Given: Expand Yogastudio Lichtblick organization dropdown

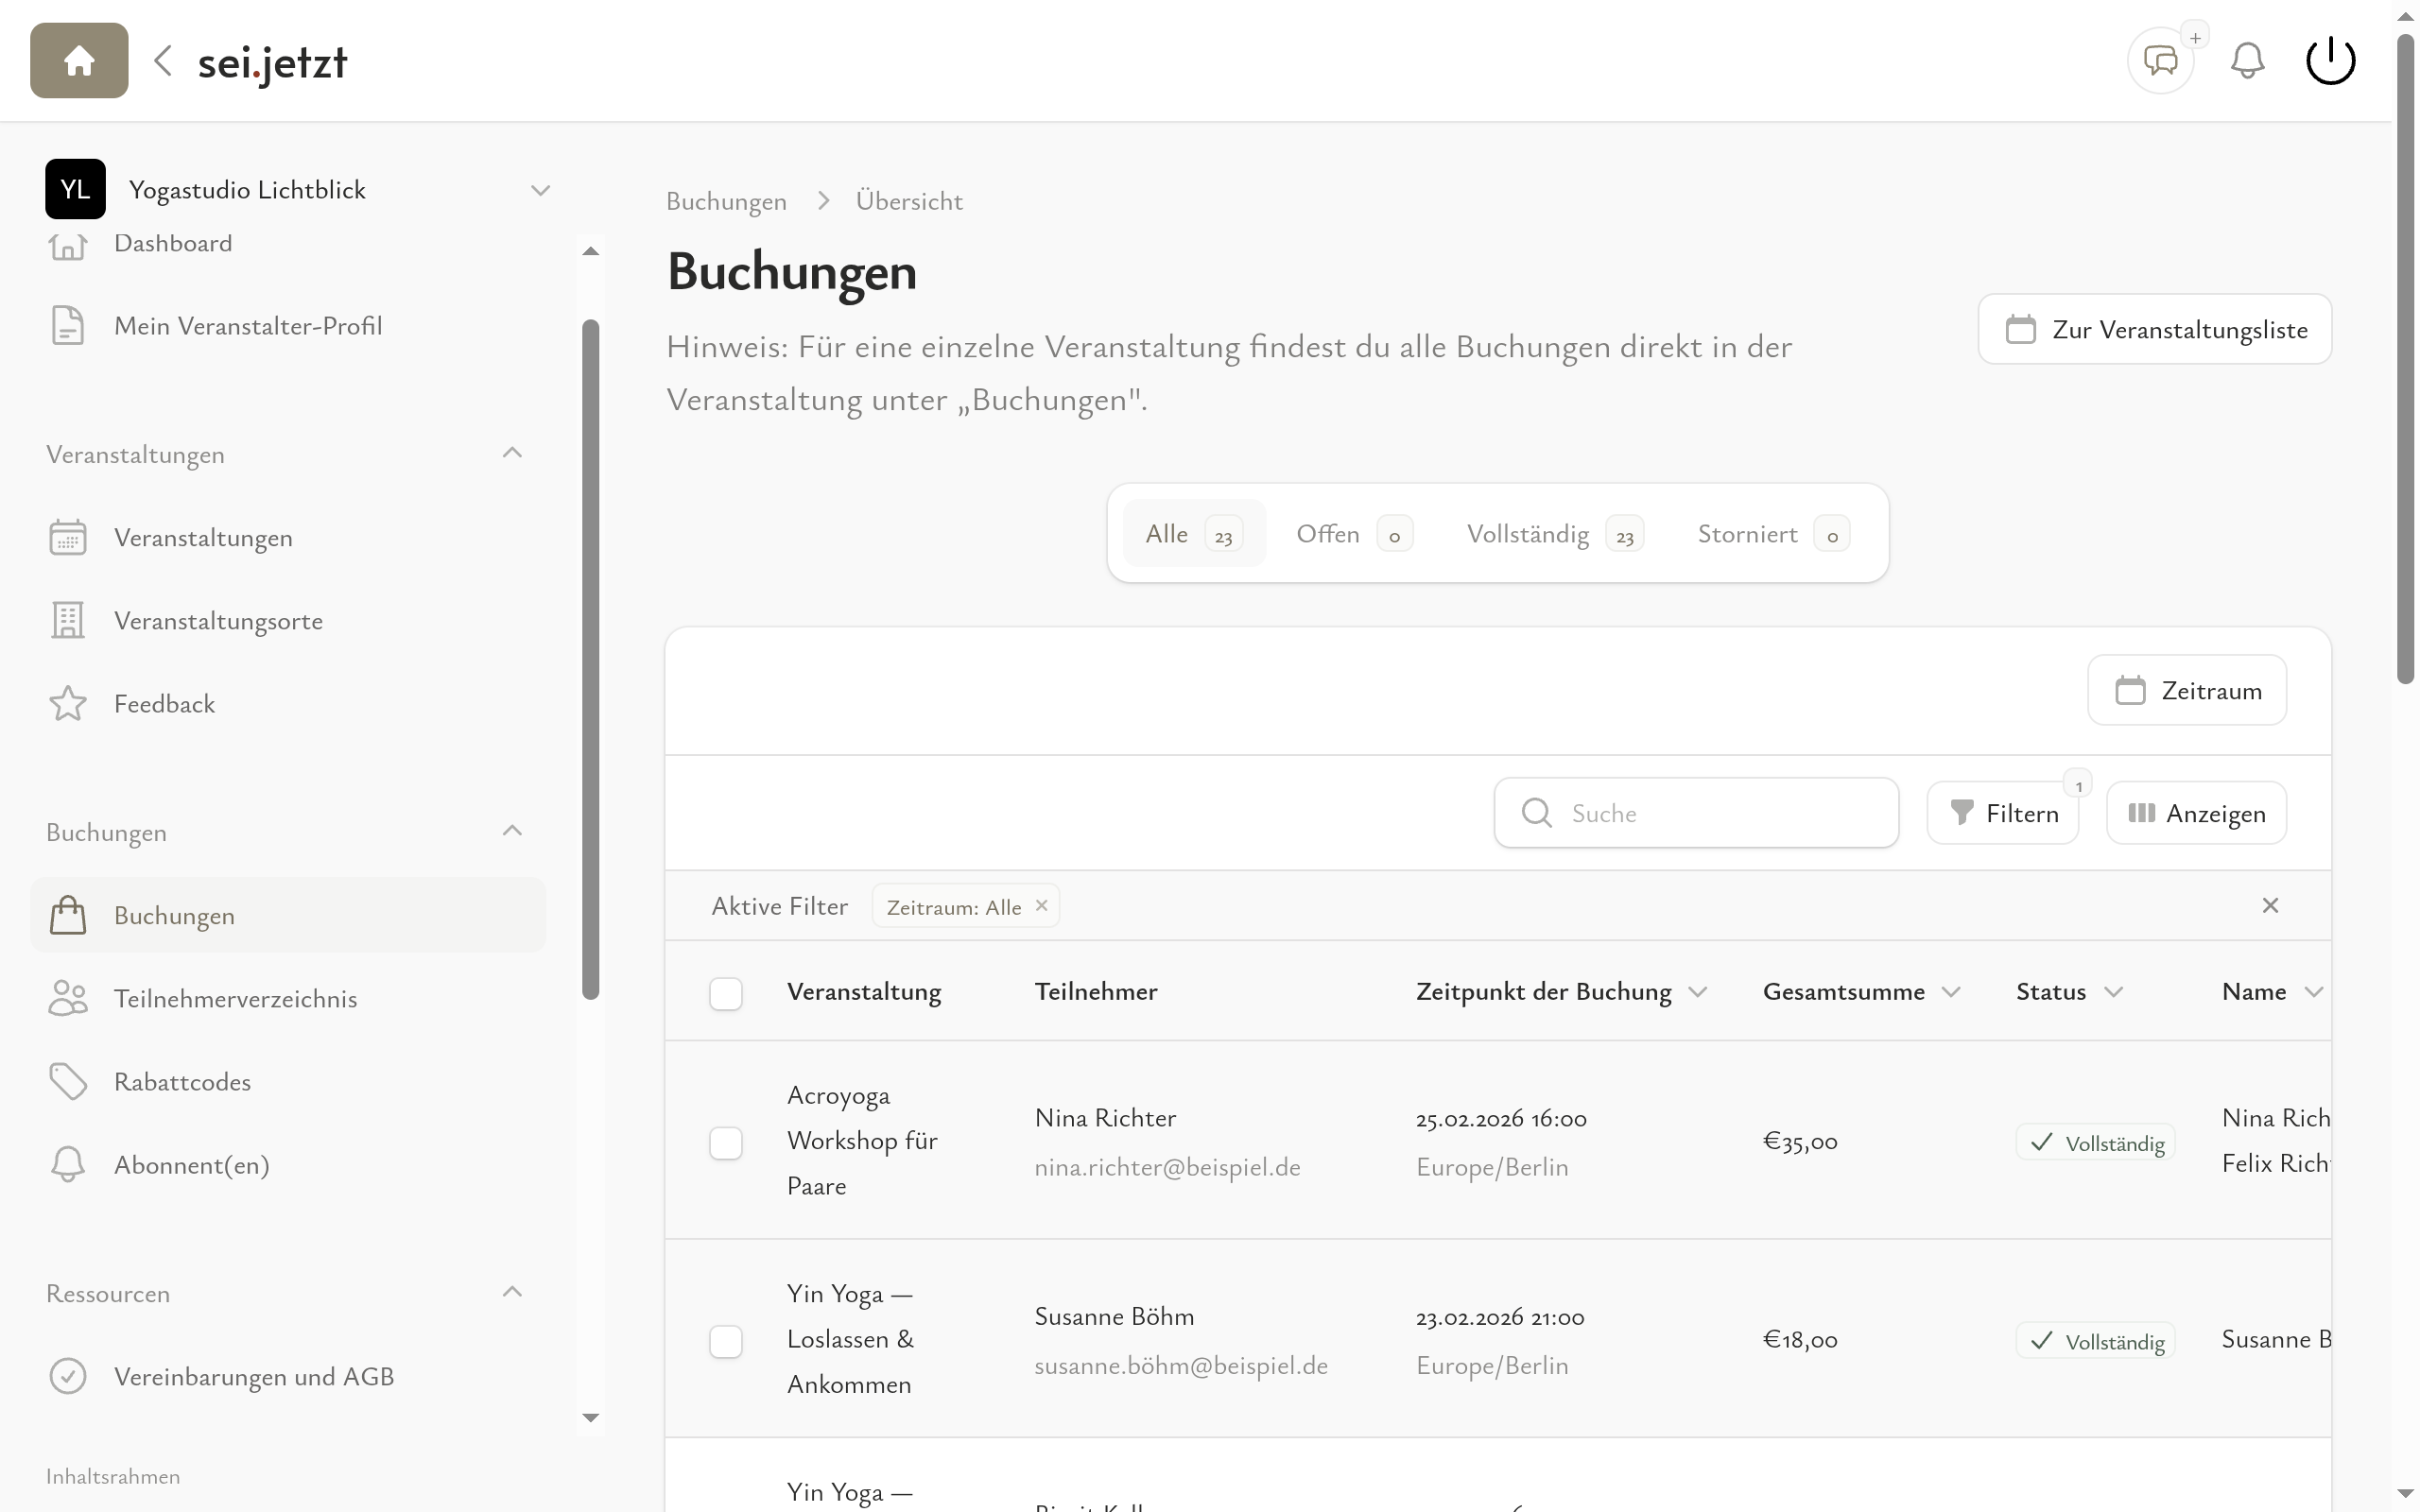Looking at the screenshot, I should pos(540,190).
